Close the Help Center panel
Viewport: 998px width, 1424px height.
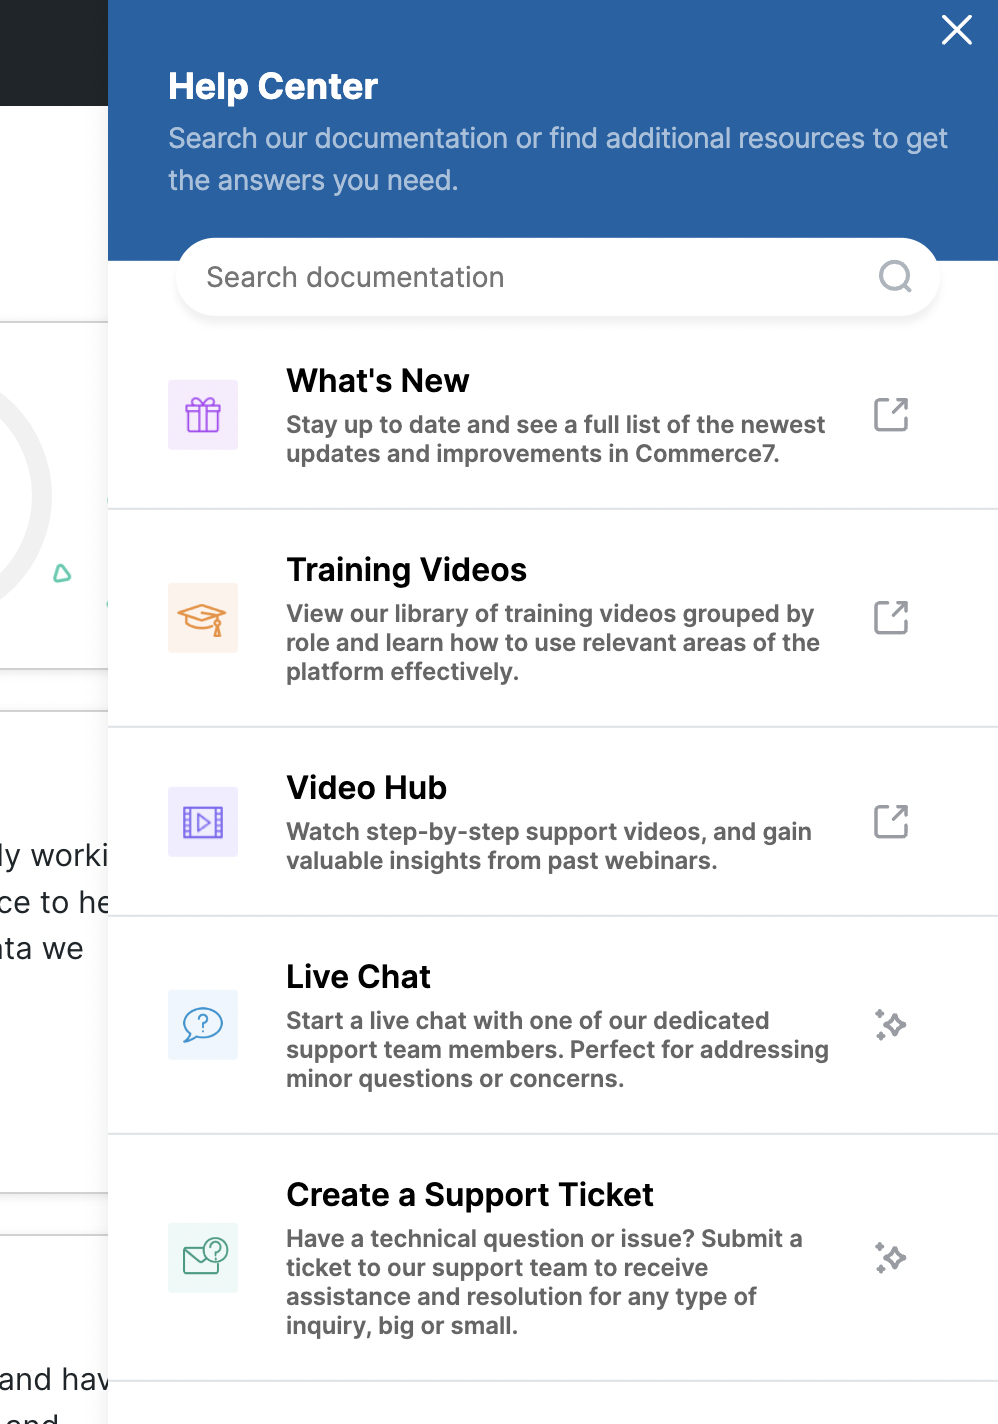click(x=956, y=31)
